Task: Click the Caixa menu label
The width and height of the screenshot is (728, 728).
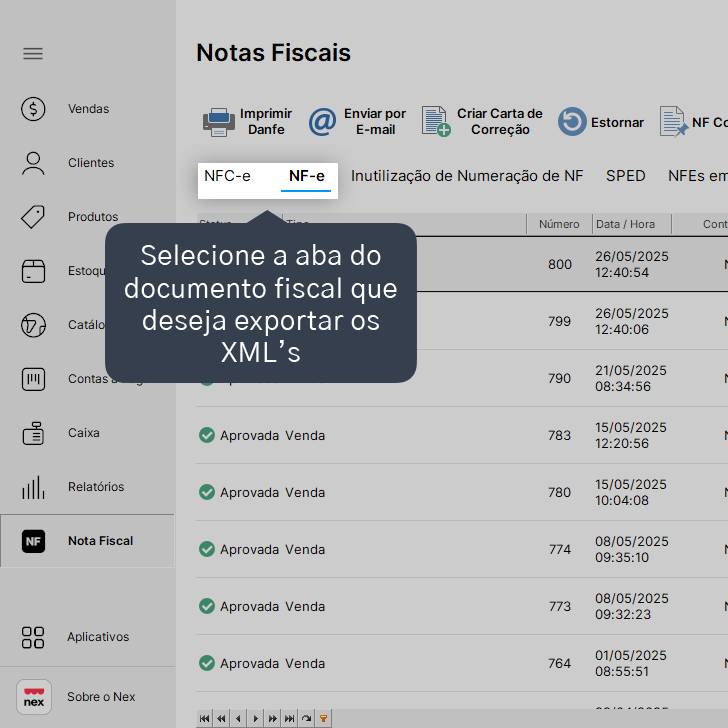Action: pyautogui.click(x=84, y=433)
